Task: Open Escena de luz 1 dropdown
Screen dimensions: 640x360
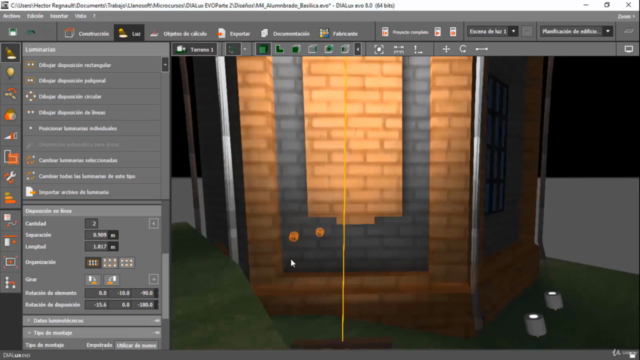Action: point(492,31)
